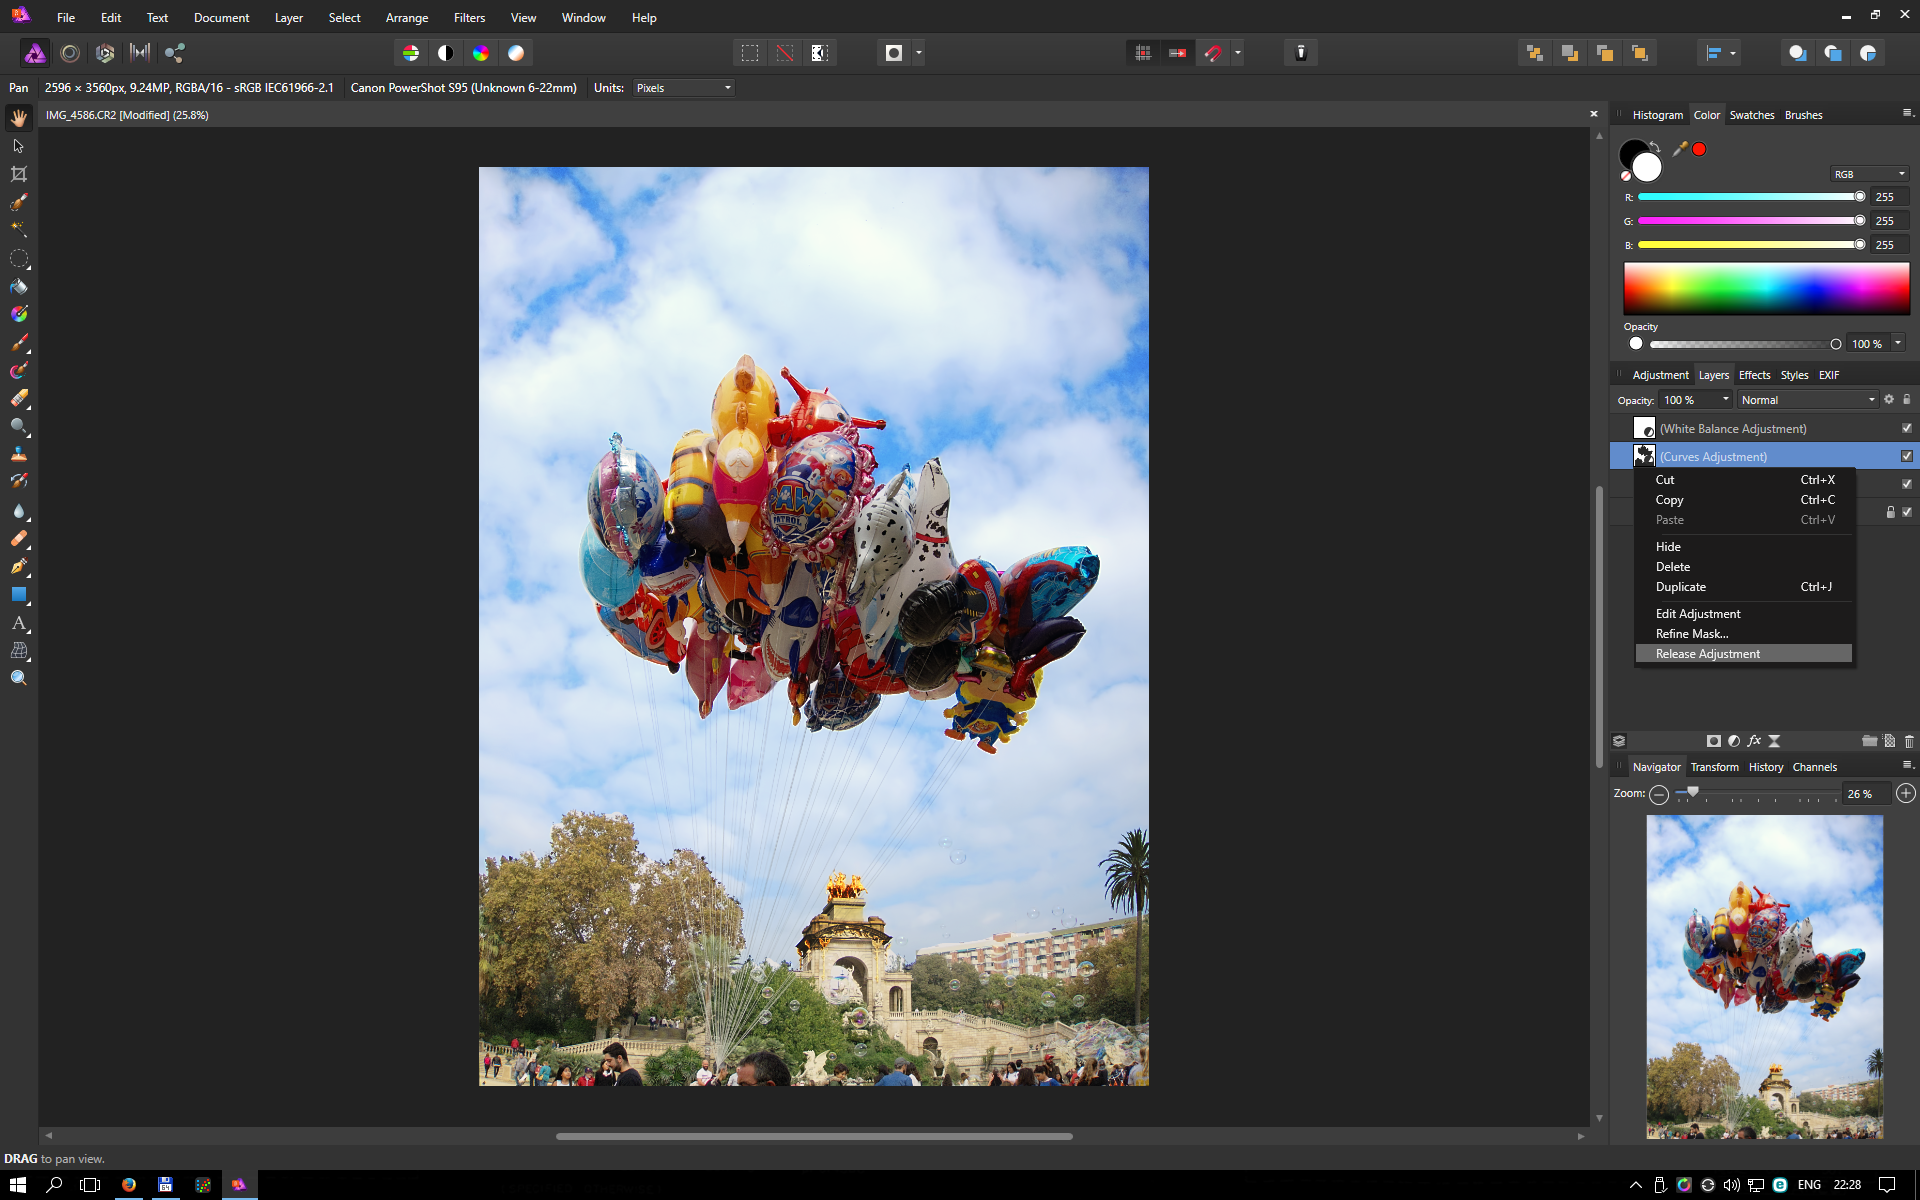The height and width of the screenshot is (1200, 1920).
Task: Switch to the Develop persona
Action: coord(105,53)
